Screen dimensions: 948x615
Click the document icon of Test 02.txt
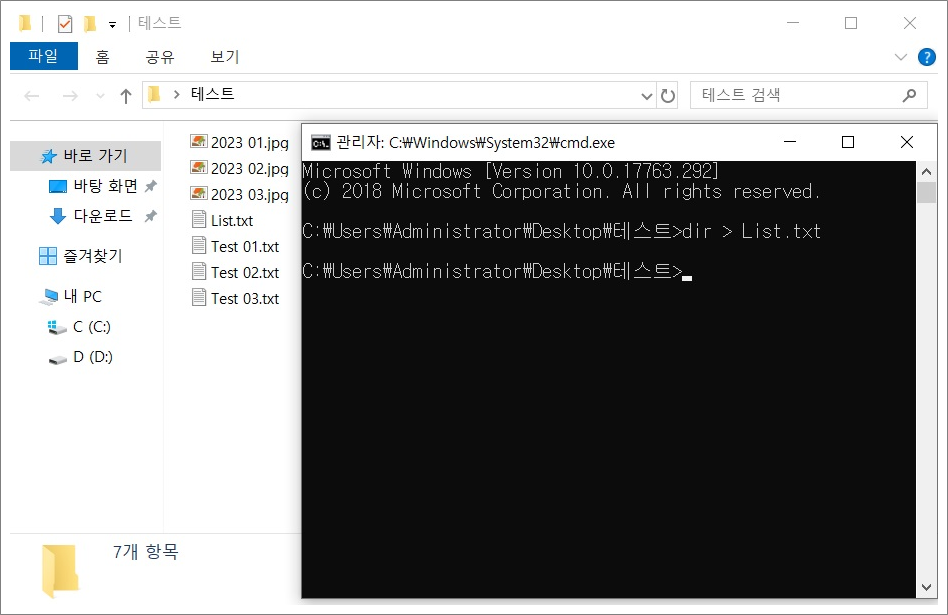pos(199,271)
